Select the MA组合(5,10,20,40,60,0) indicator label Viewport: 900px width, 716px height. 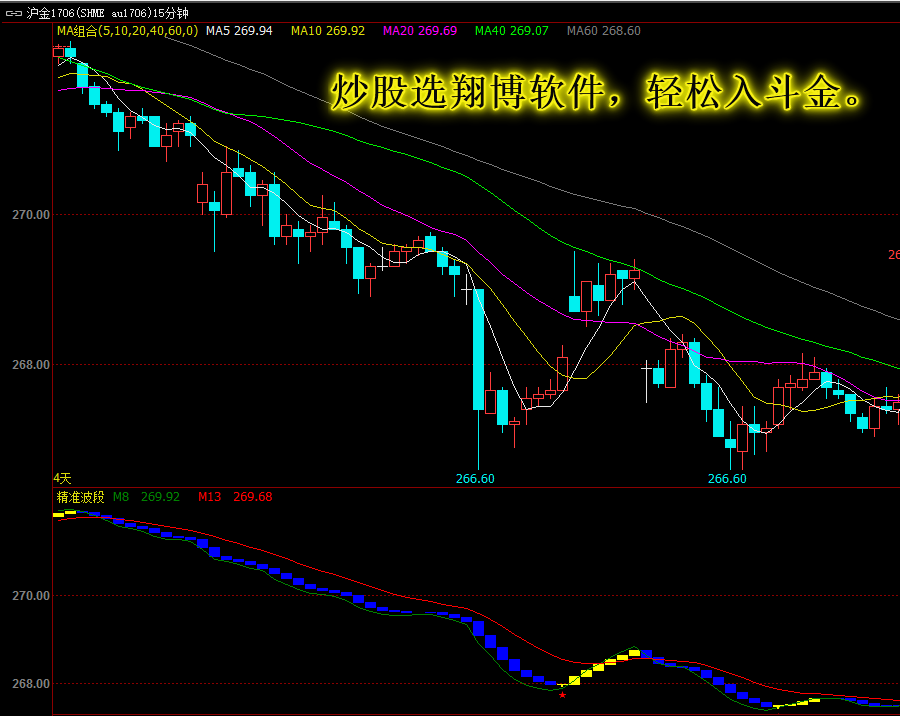tap(127, 31)
